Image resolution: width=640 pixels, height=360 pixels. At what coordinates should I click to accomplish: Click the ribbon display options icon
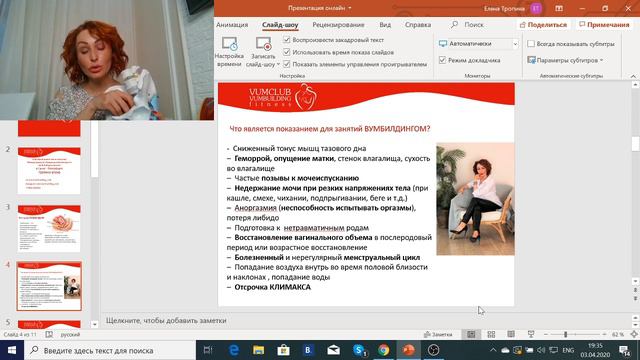coord(559,8)
